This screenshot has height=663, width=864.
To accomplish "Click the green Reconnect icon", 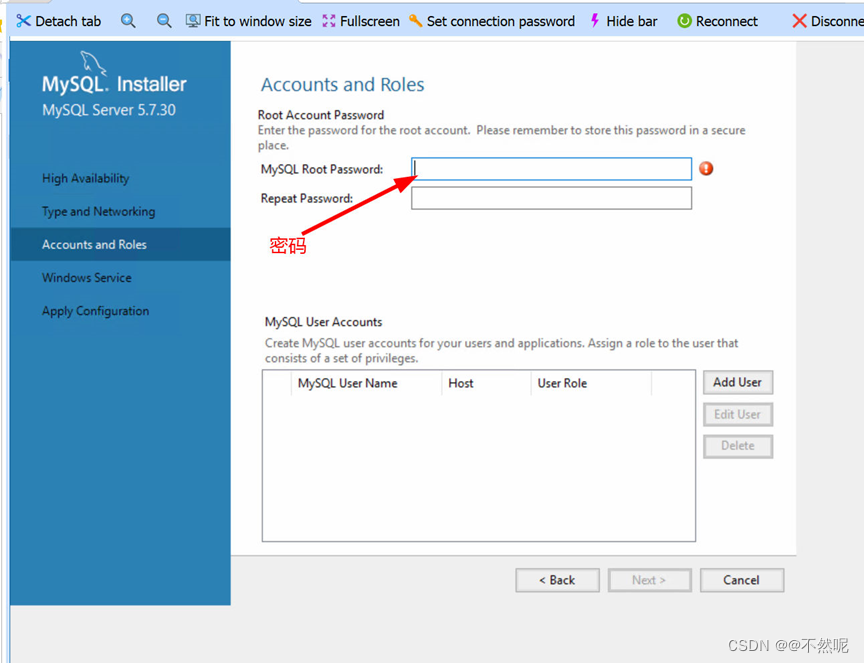I will [684, 21].
